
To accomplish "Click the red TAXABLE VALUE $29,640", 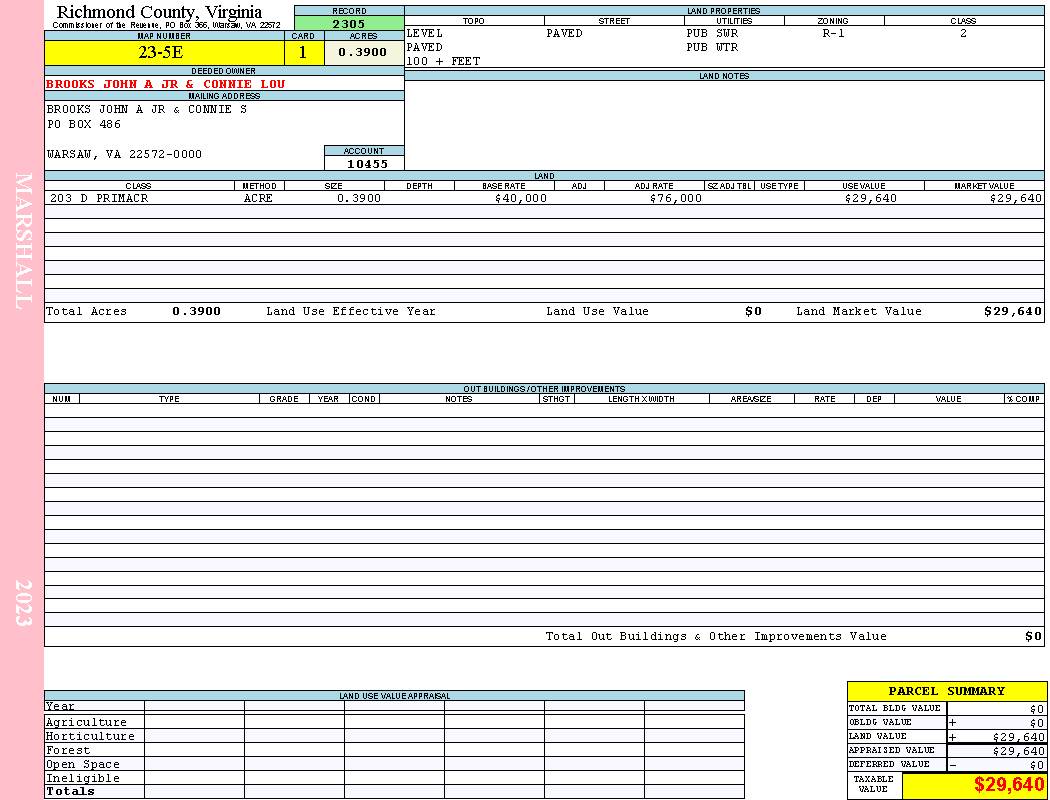I will (1009, 784).
